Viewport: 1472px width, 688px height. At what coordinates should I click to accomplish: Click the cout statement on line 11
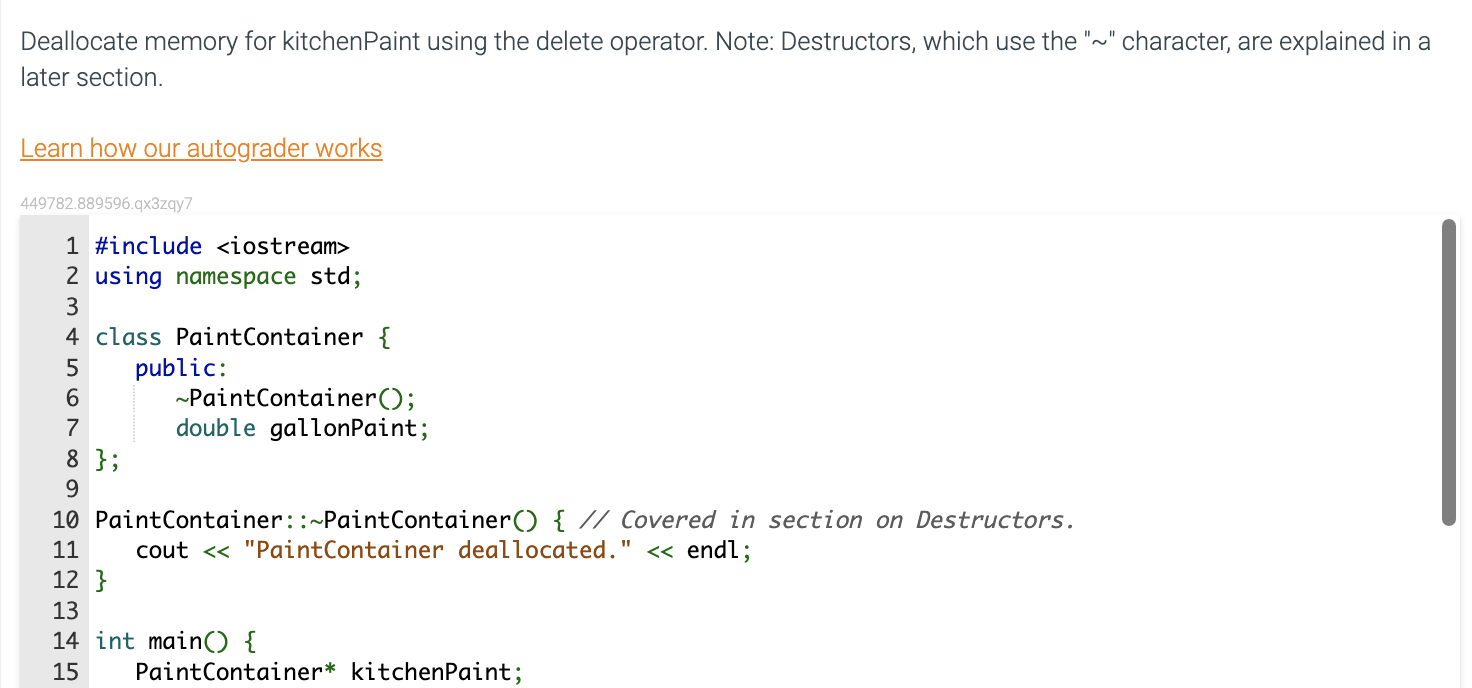(x=162, y=550)
